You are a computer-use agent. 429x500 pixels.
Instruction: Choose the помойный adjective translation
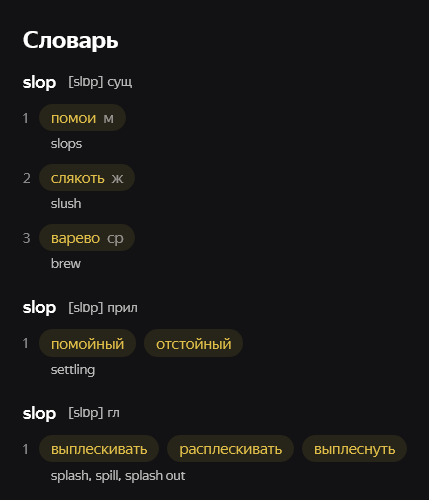87,344
